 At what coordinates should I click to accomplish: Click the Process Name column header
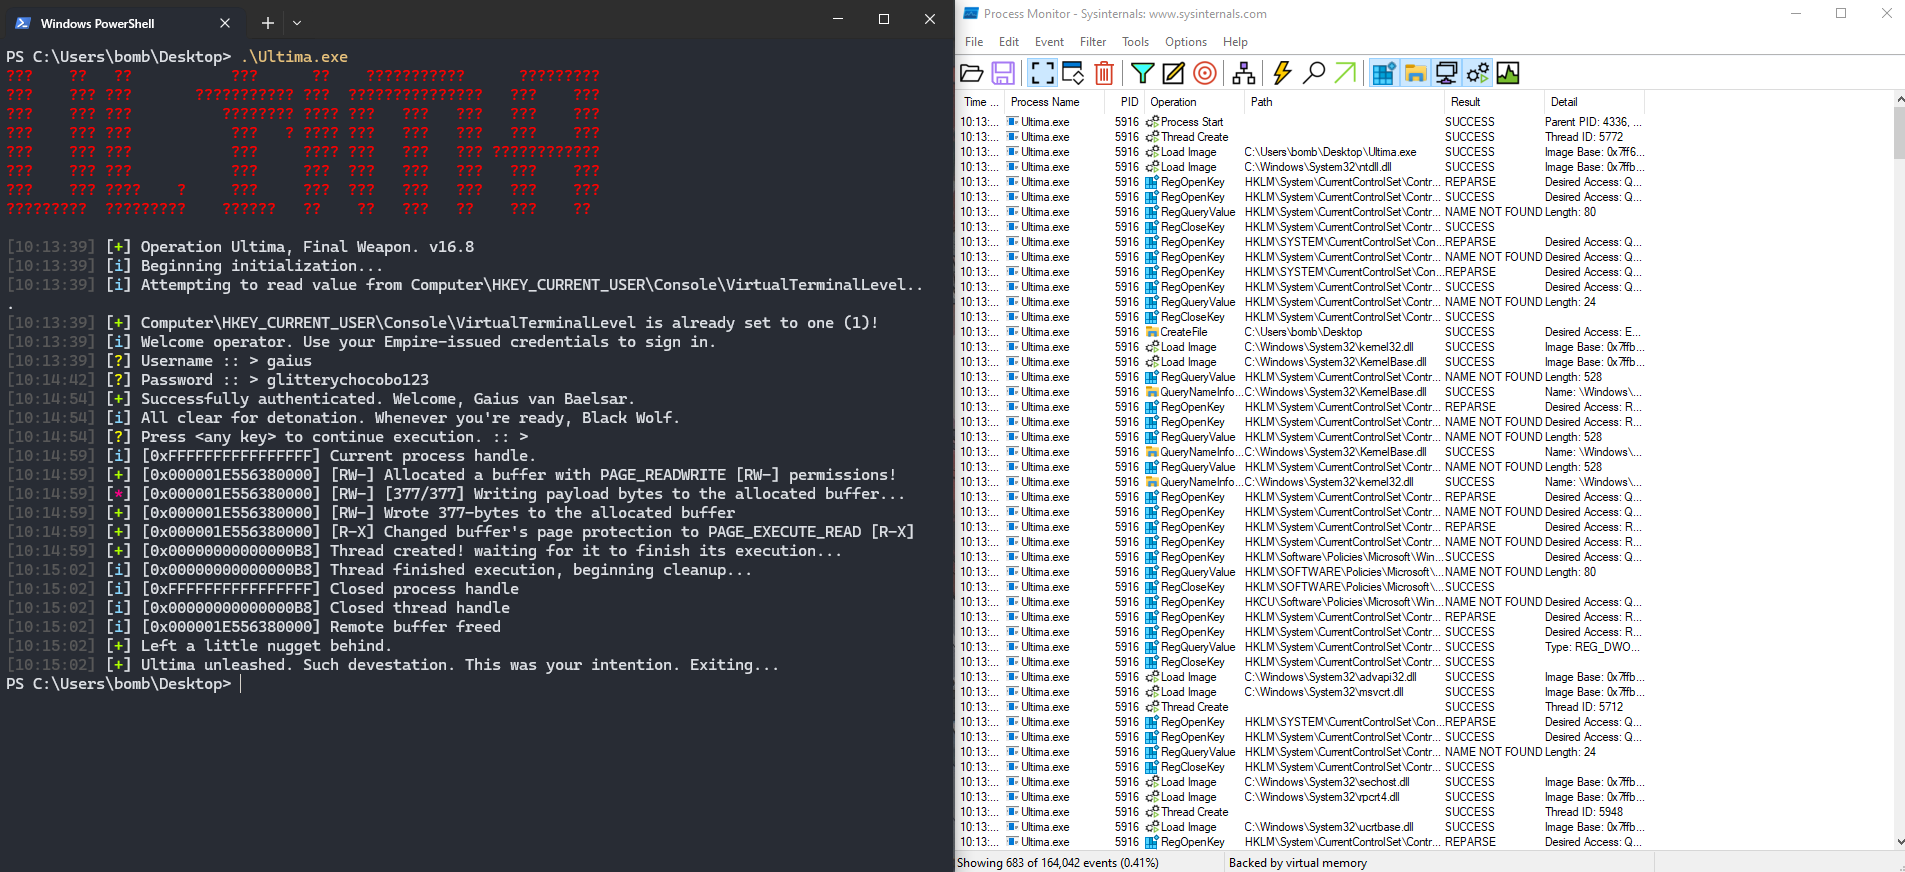coord(1055,102)
